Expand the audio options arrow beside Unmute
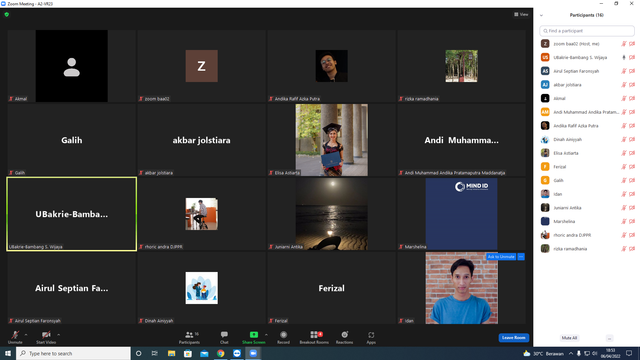This screenshot has width=640, height=360. (26, 335)
